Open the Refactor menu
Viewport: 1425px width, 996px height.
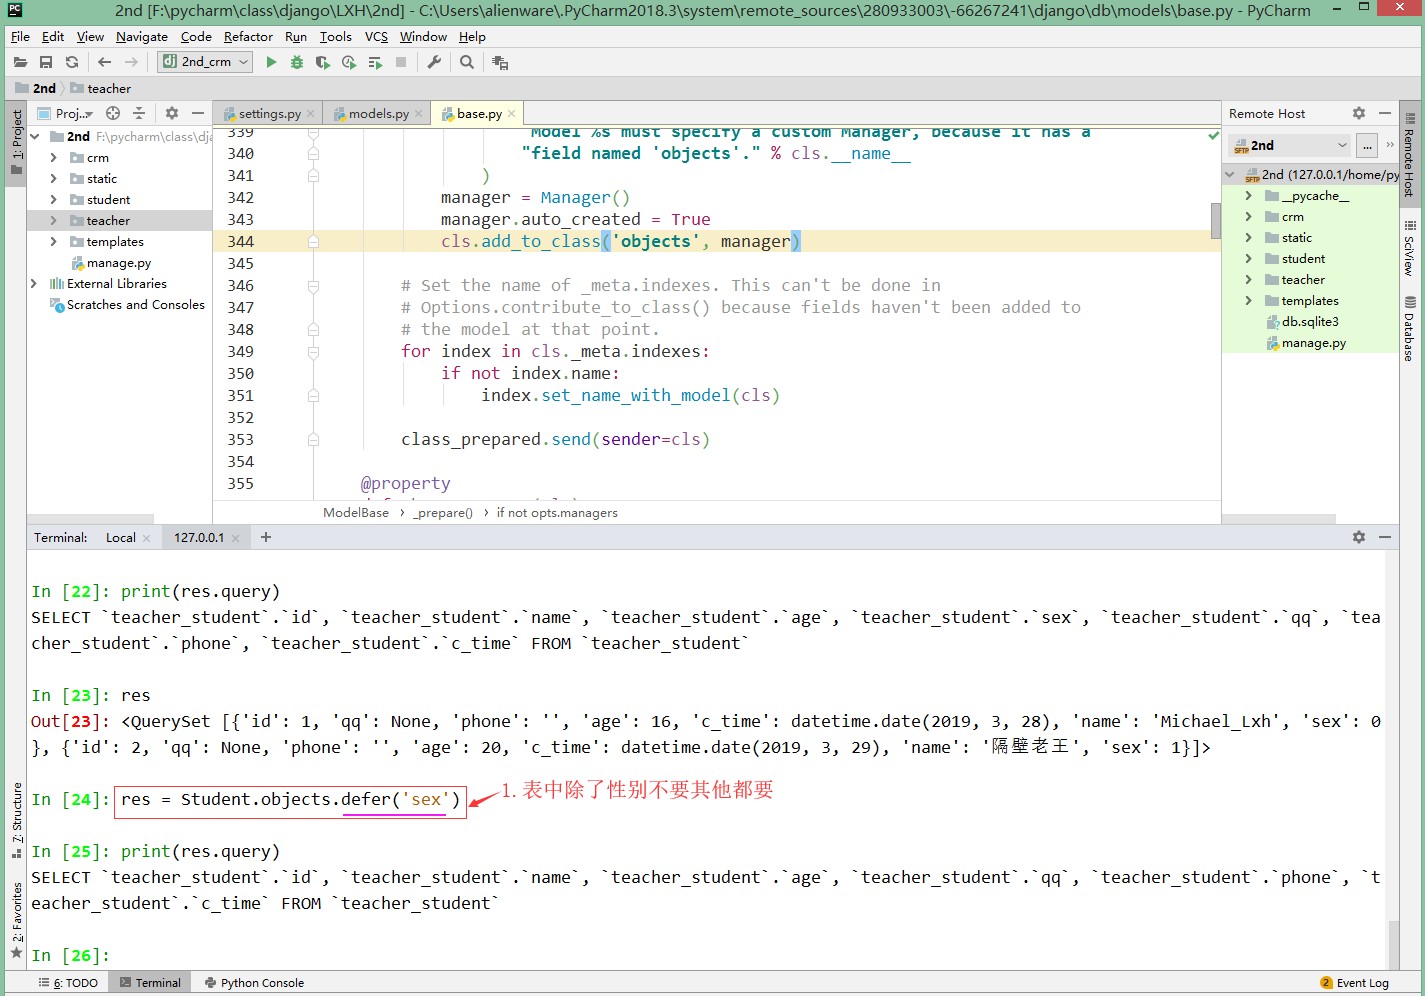tap(248, 37)
